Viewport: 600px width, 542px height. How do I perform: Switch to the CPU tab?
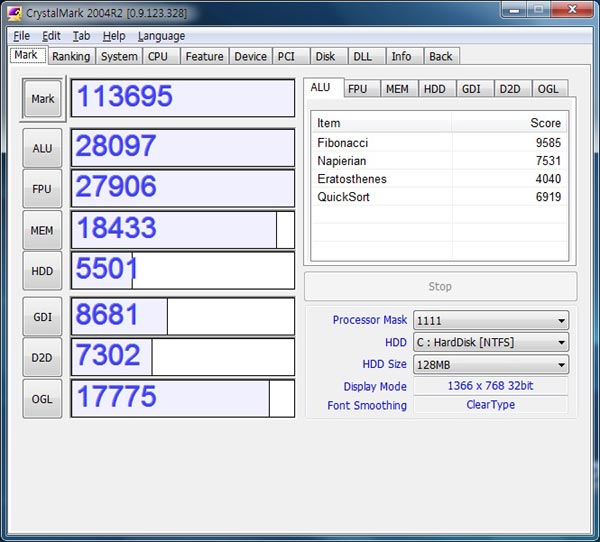pos(161,56)
